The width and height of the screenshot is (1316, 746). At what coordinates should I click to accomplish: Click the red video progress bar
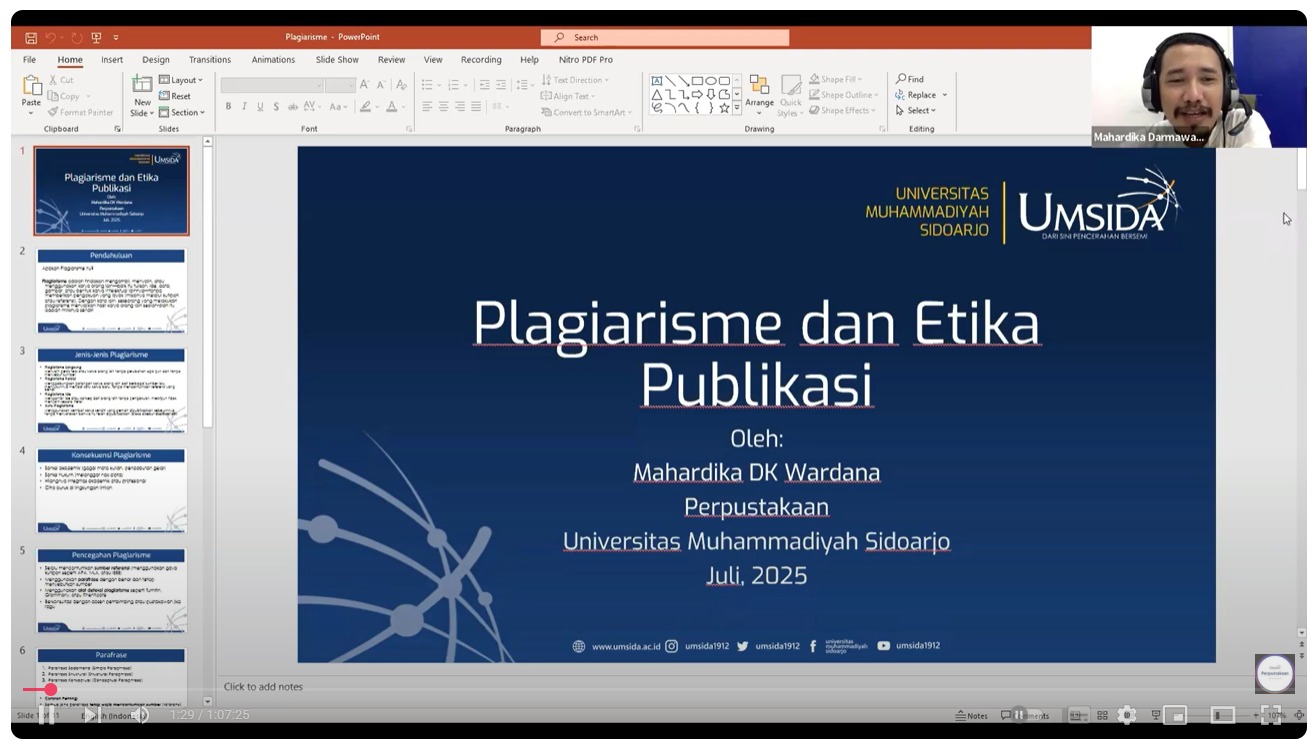point(36,689)
